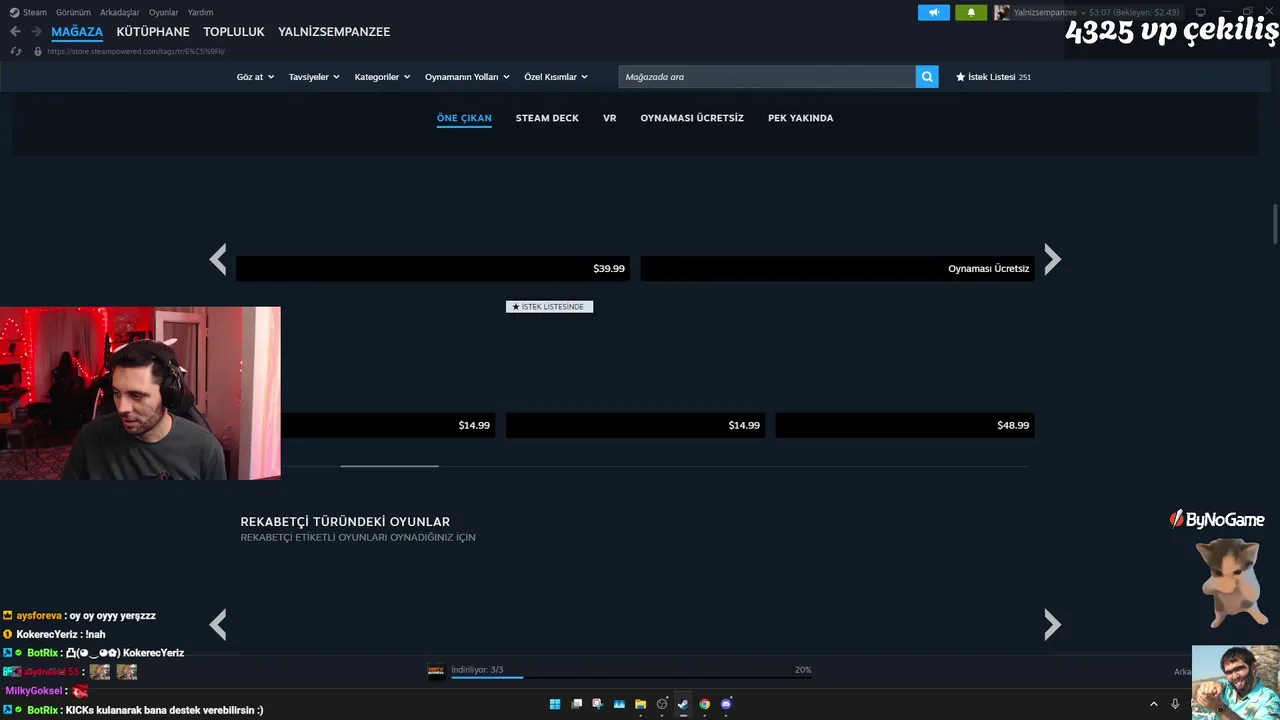
Task: Select the PEK YAKINDA tab
Action: point(800,118)
